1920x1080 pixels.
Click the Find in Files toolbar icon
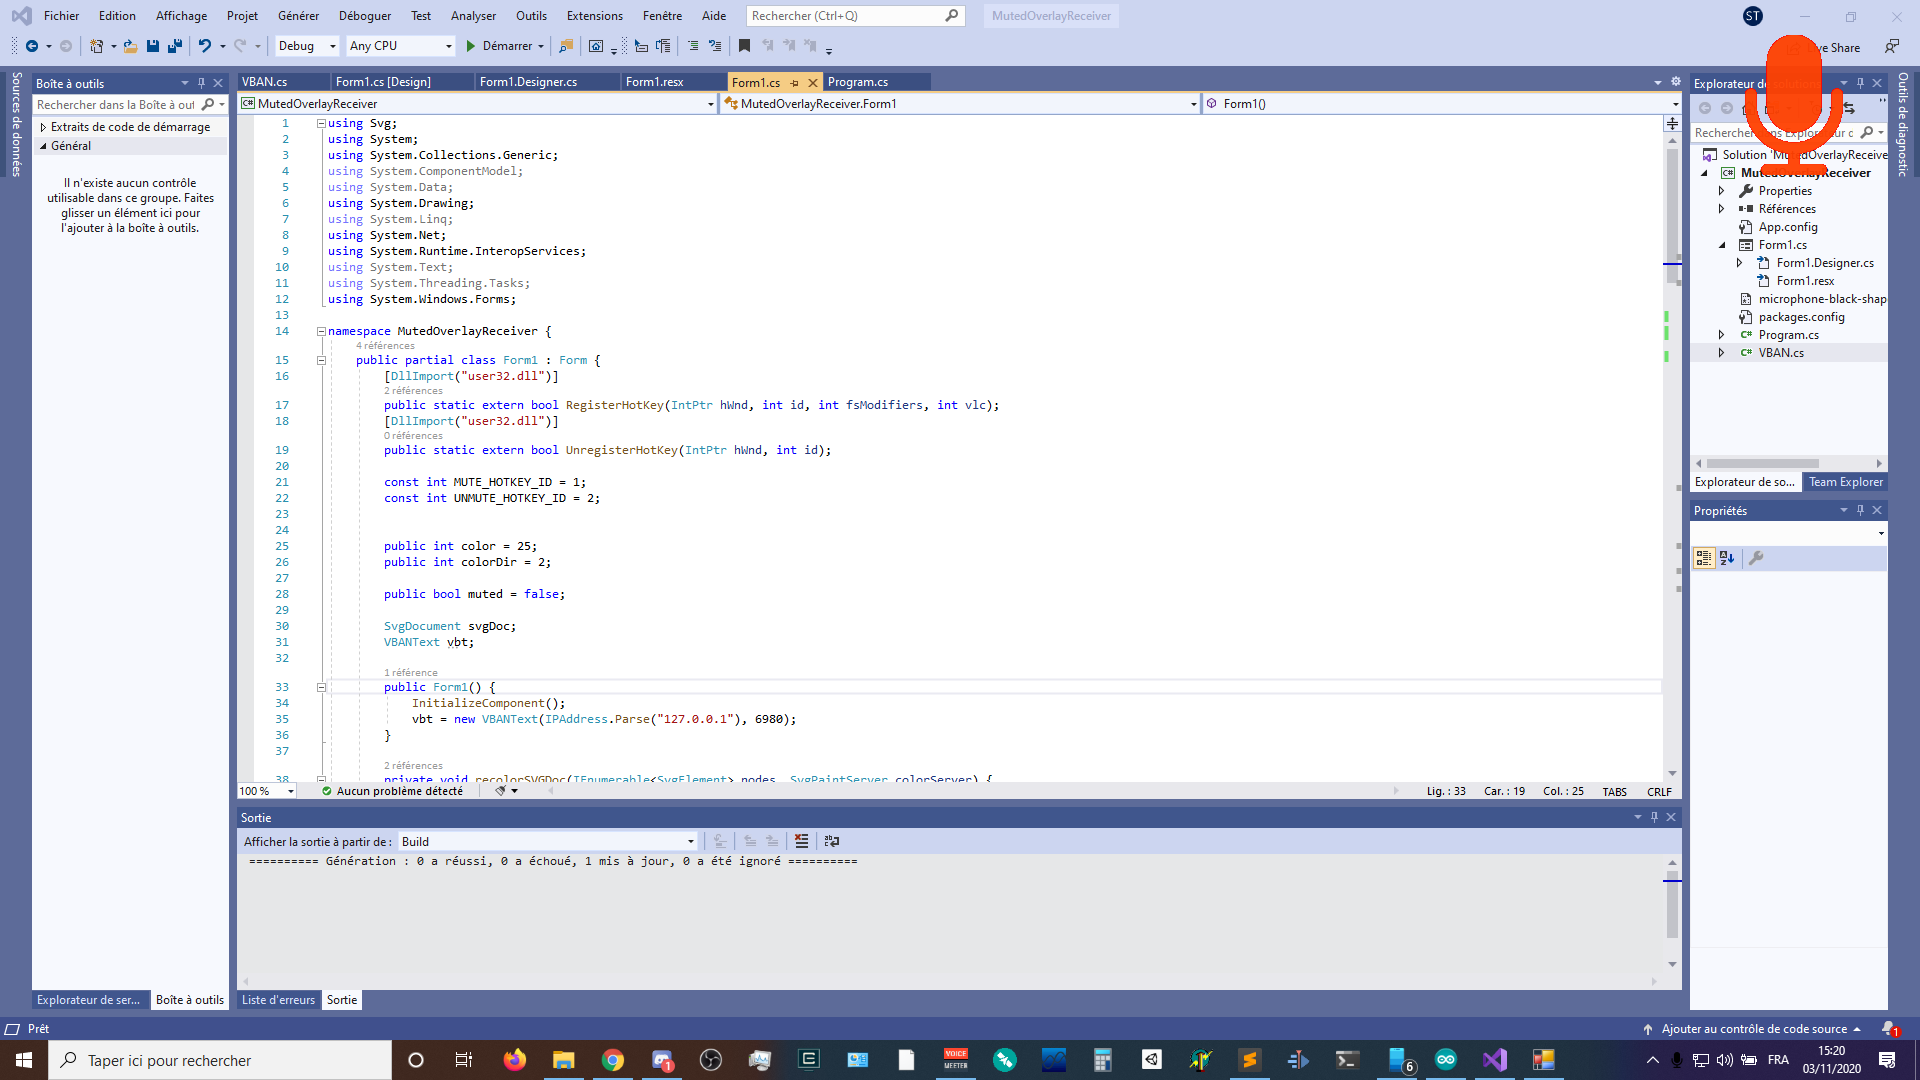566,46
